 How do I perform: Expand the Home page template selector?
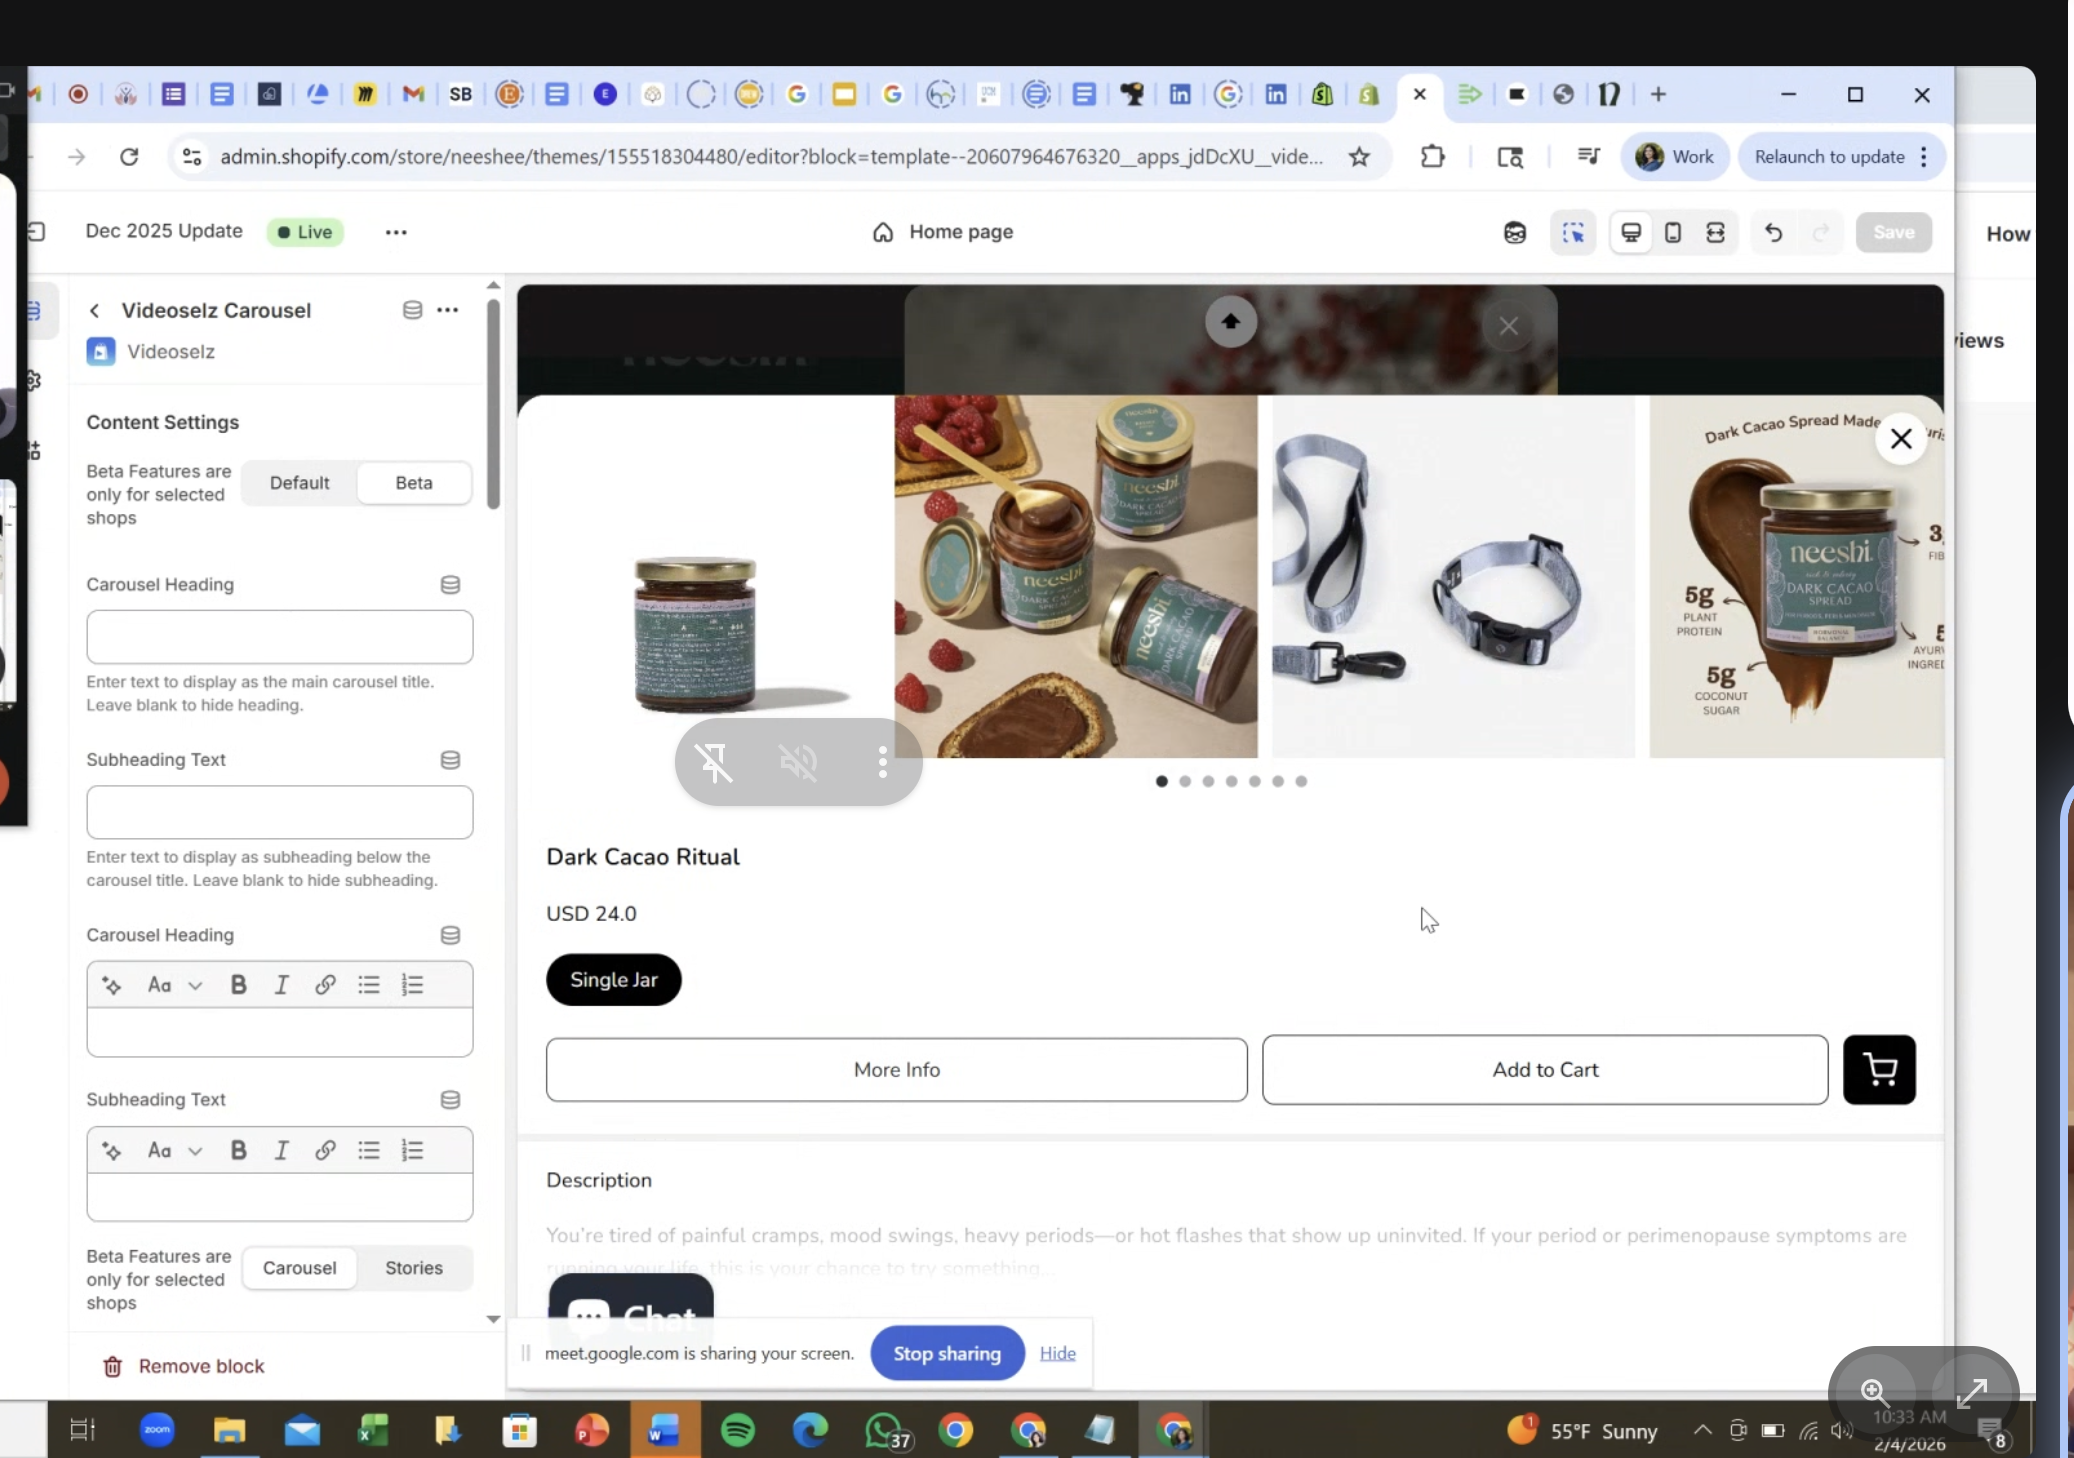[x=942, y=232]
